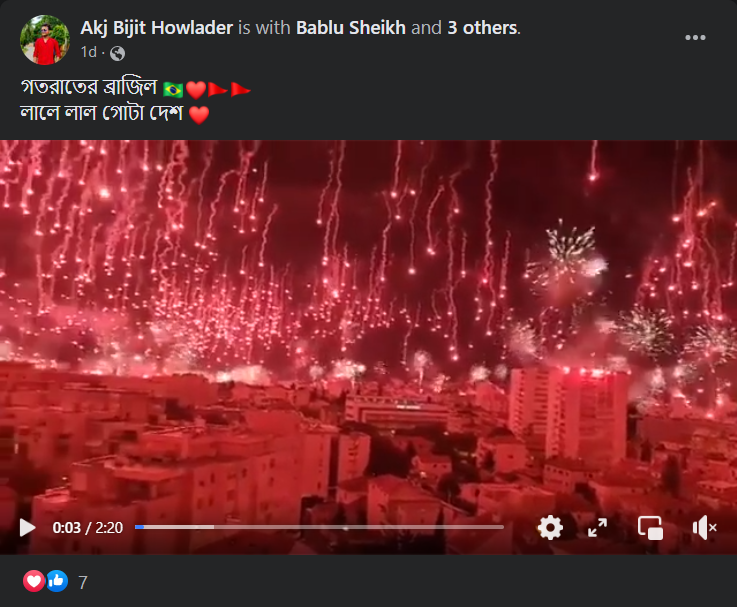737x607 pixels.
Task: Open video settings gear
Action: coord(550,528)
